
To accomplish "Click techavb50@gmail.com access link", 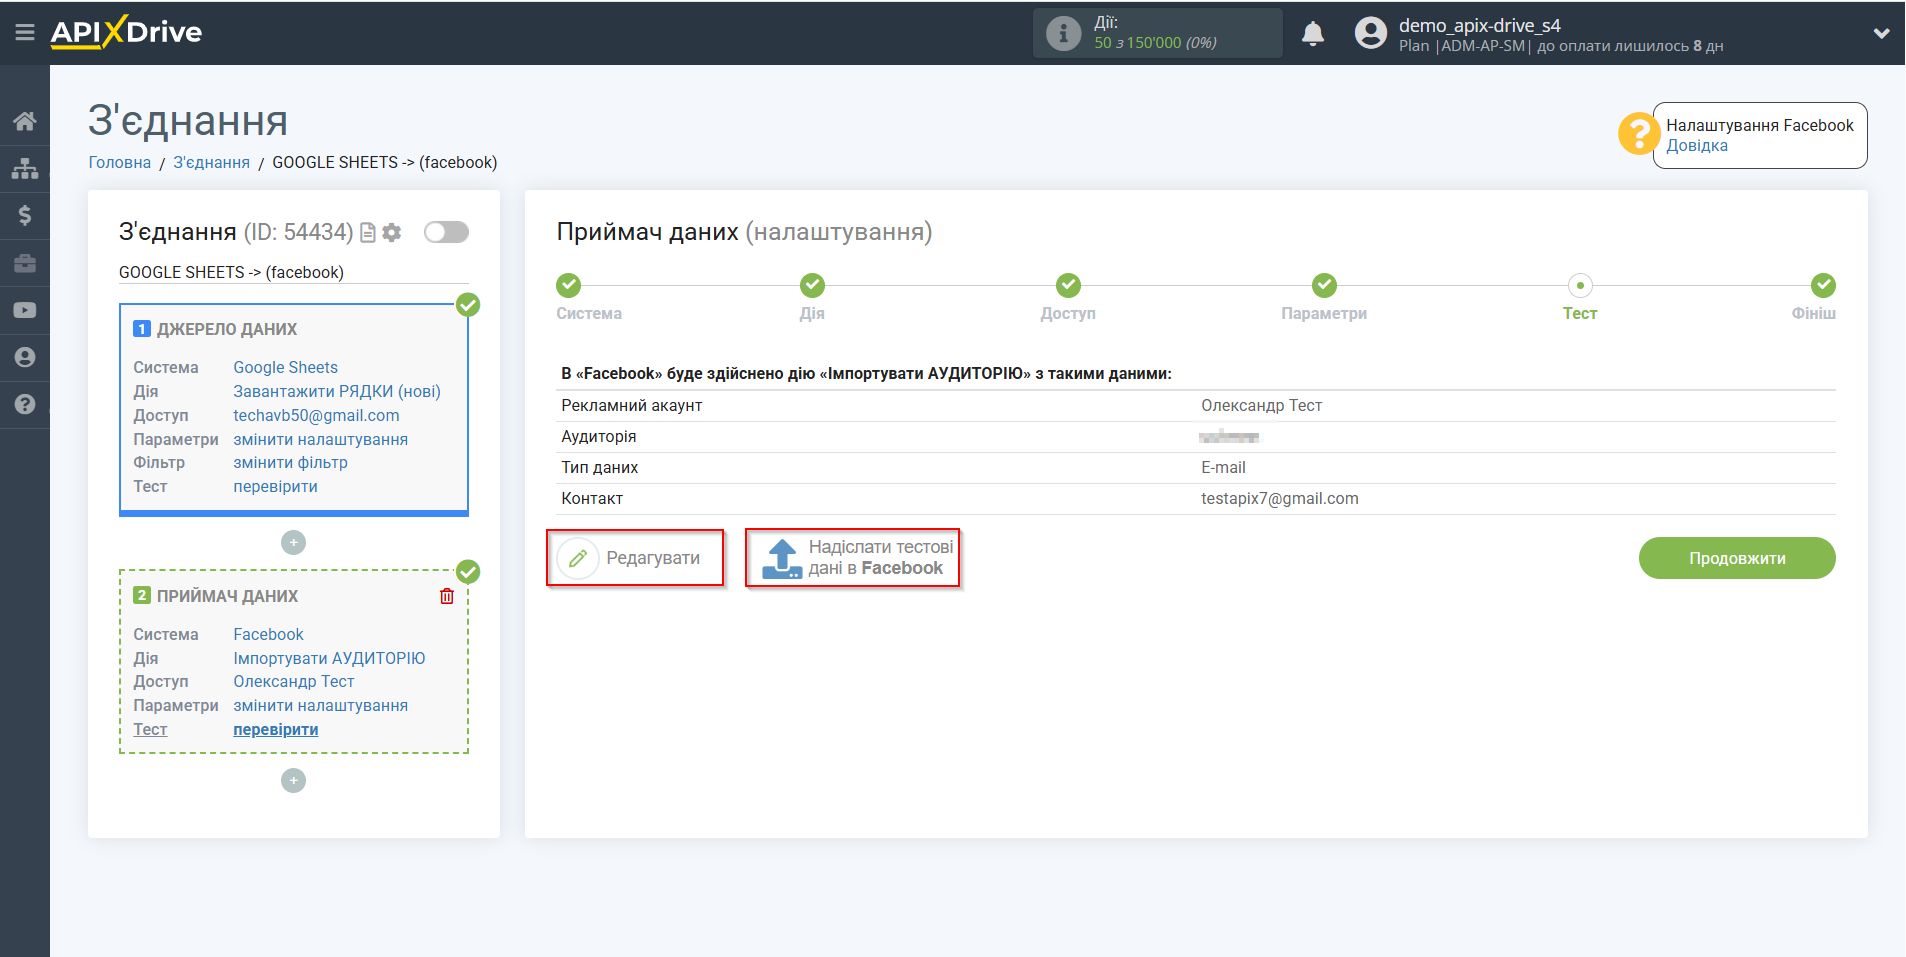I will (316, 415).
